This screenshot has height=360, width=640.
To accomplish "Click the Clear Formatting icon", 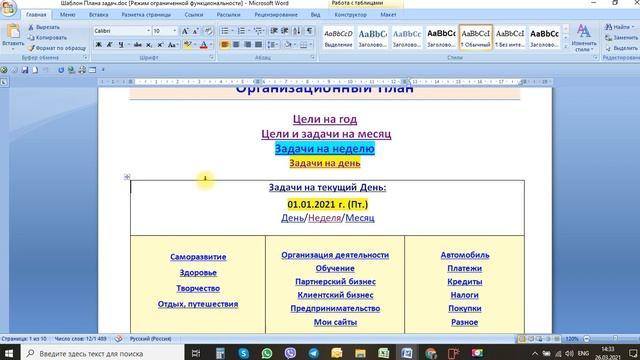I will [x=209, y=31].
